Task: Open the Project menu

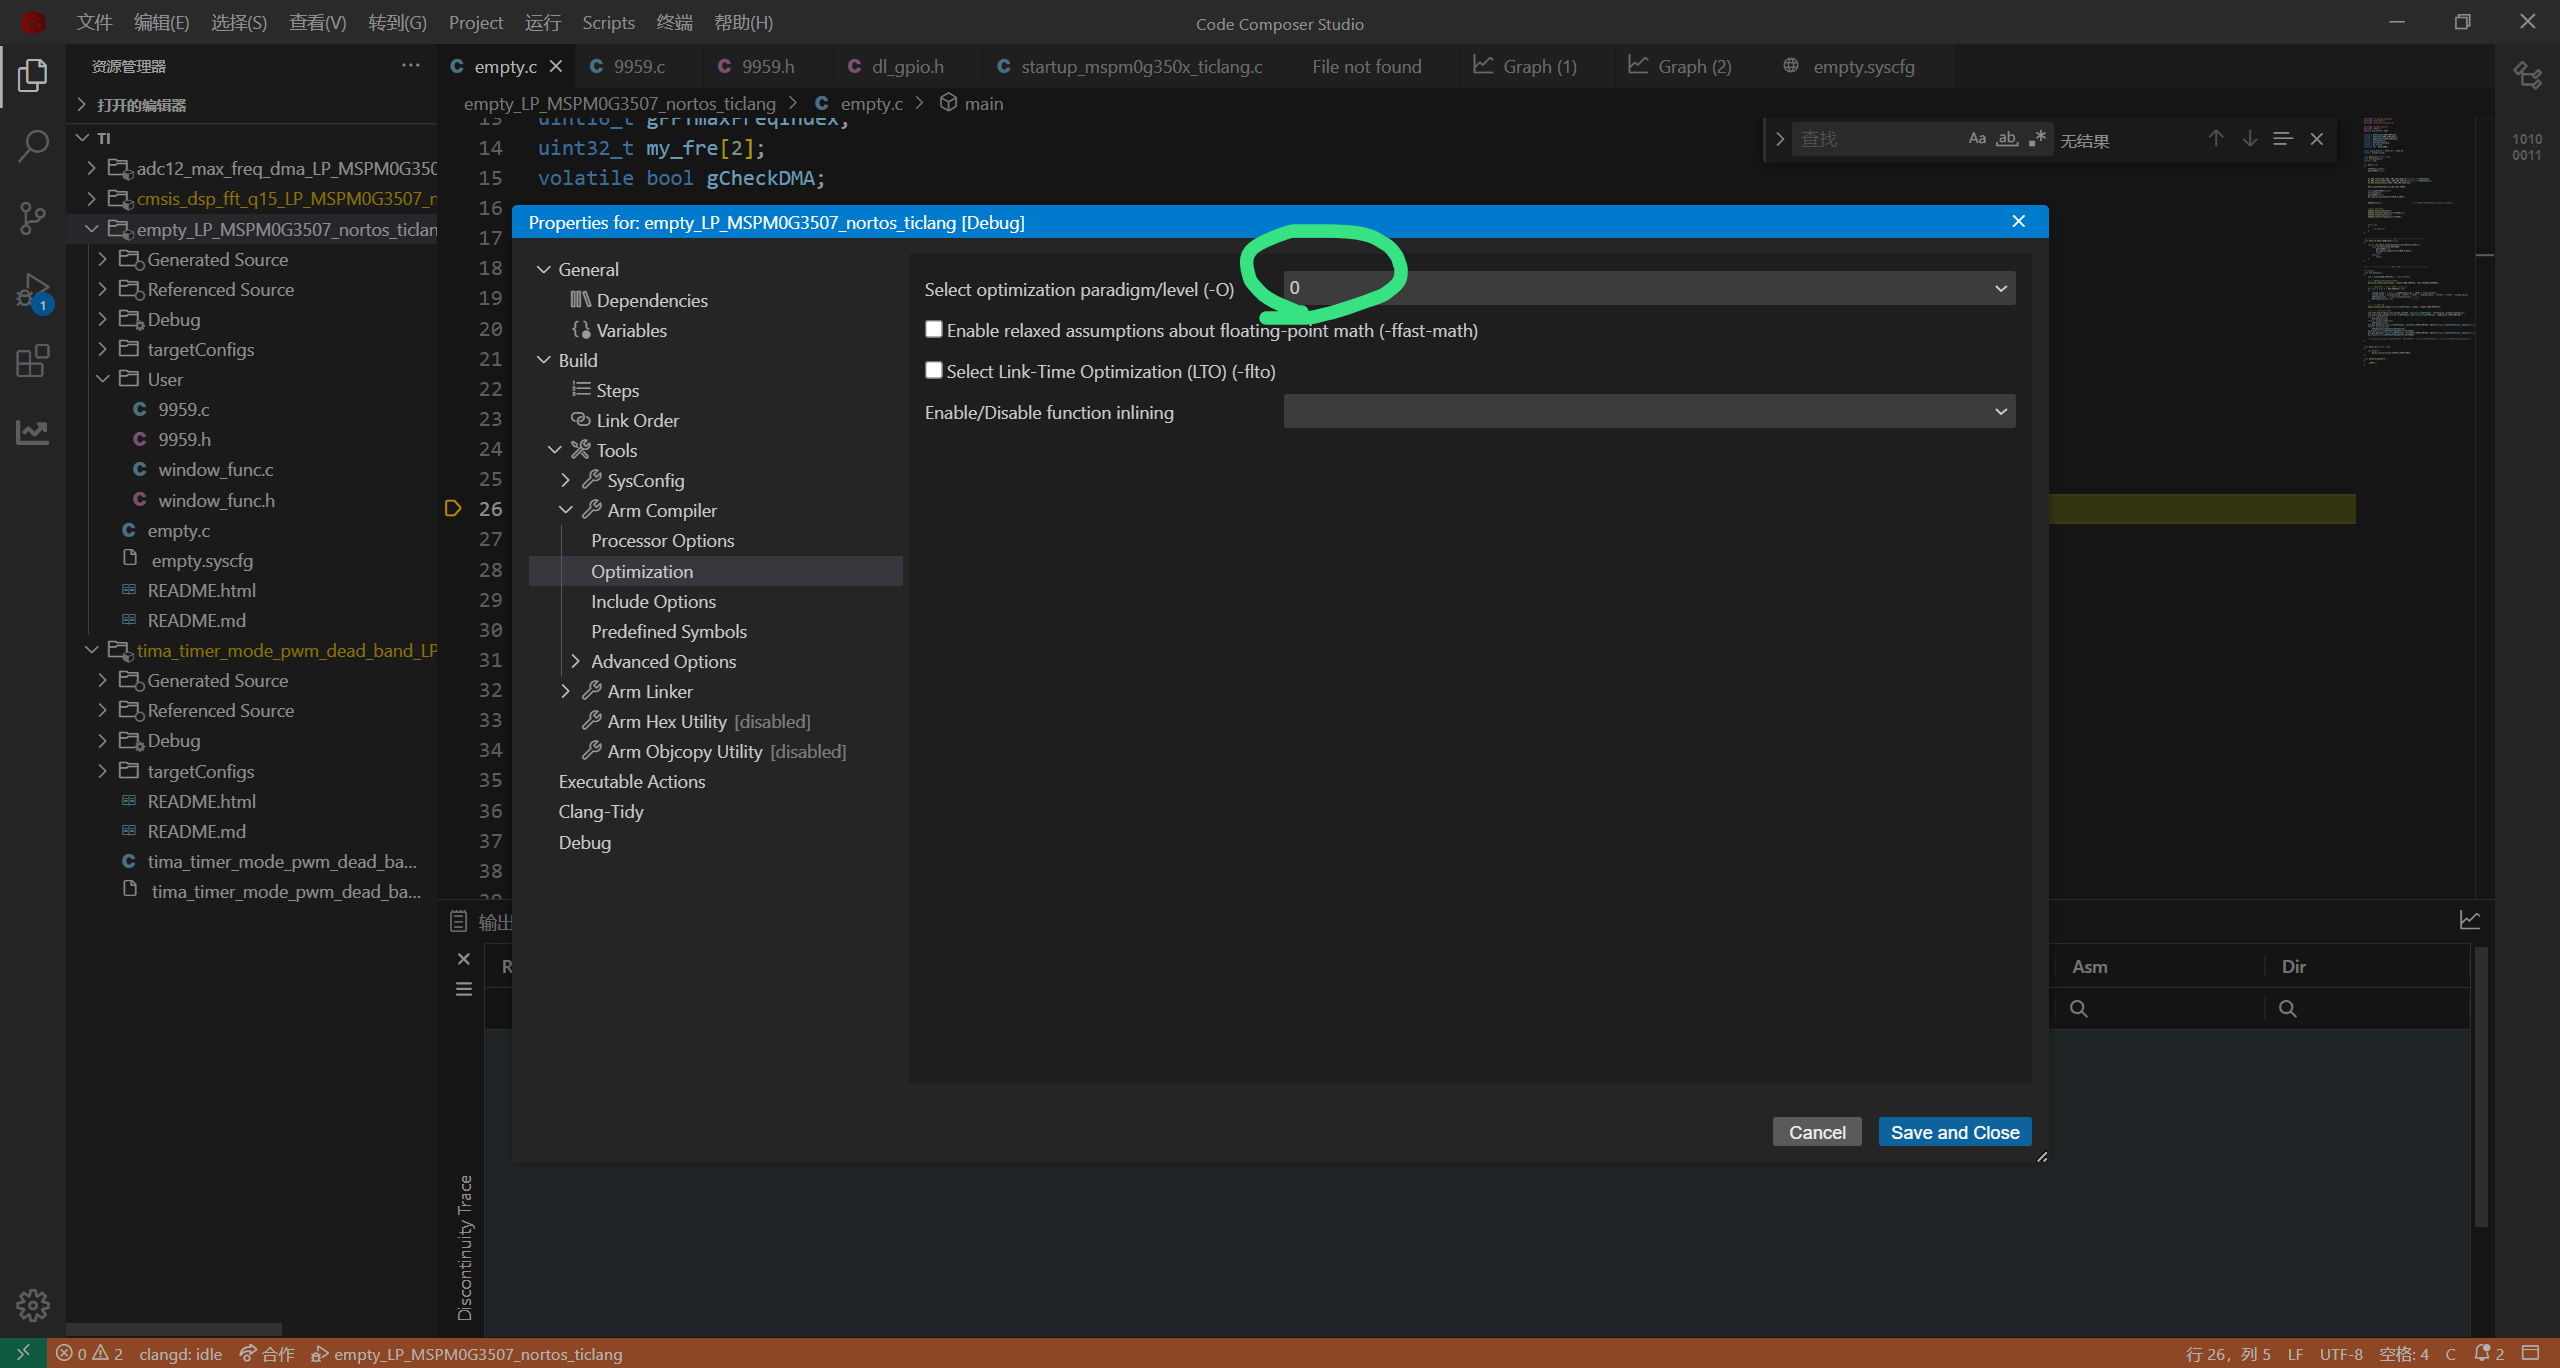Action: coord(475,22)
